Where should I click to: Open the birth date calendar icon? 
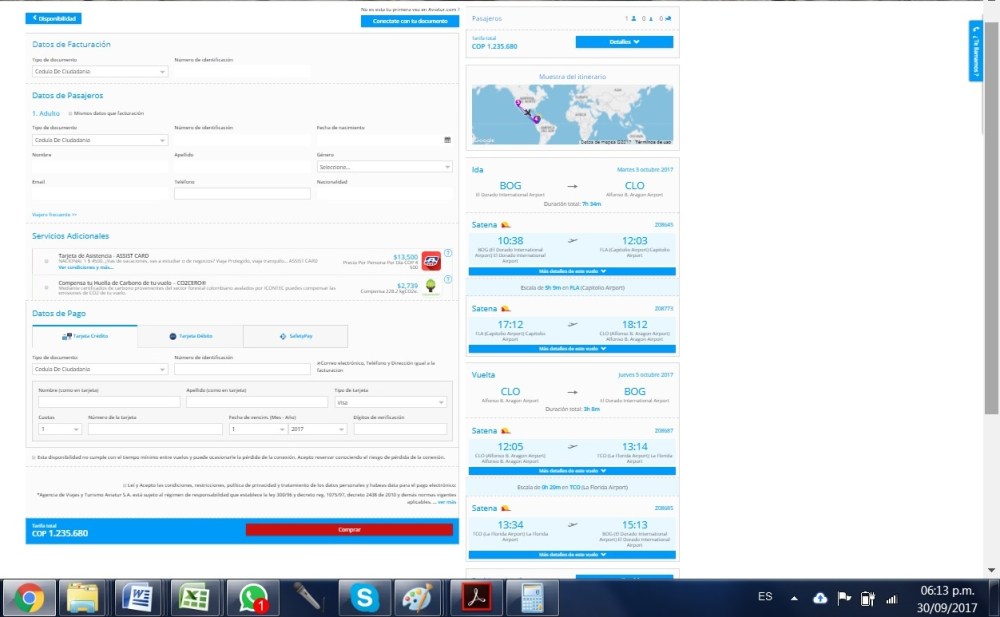coord(447,140)
